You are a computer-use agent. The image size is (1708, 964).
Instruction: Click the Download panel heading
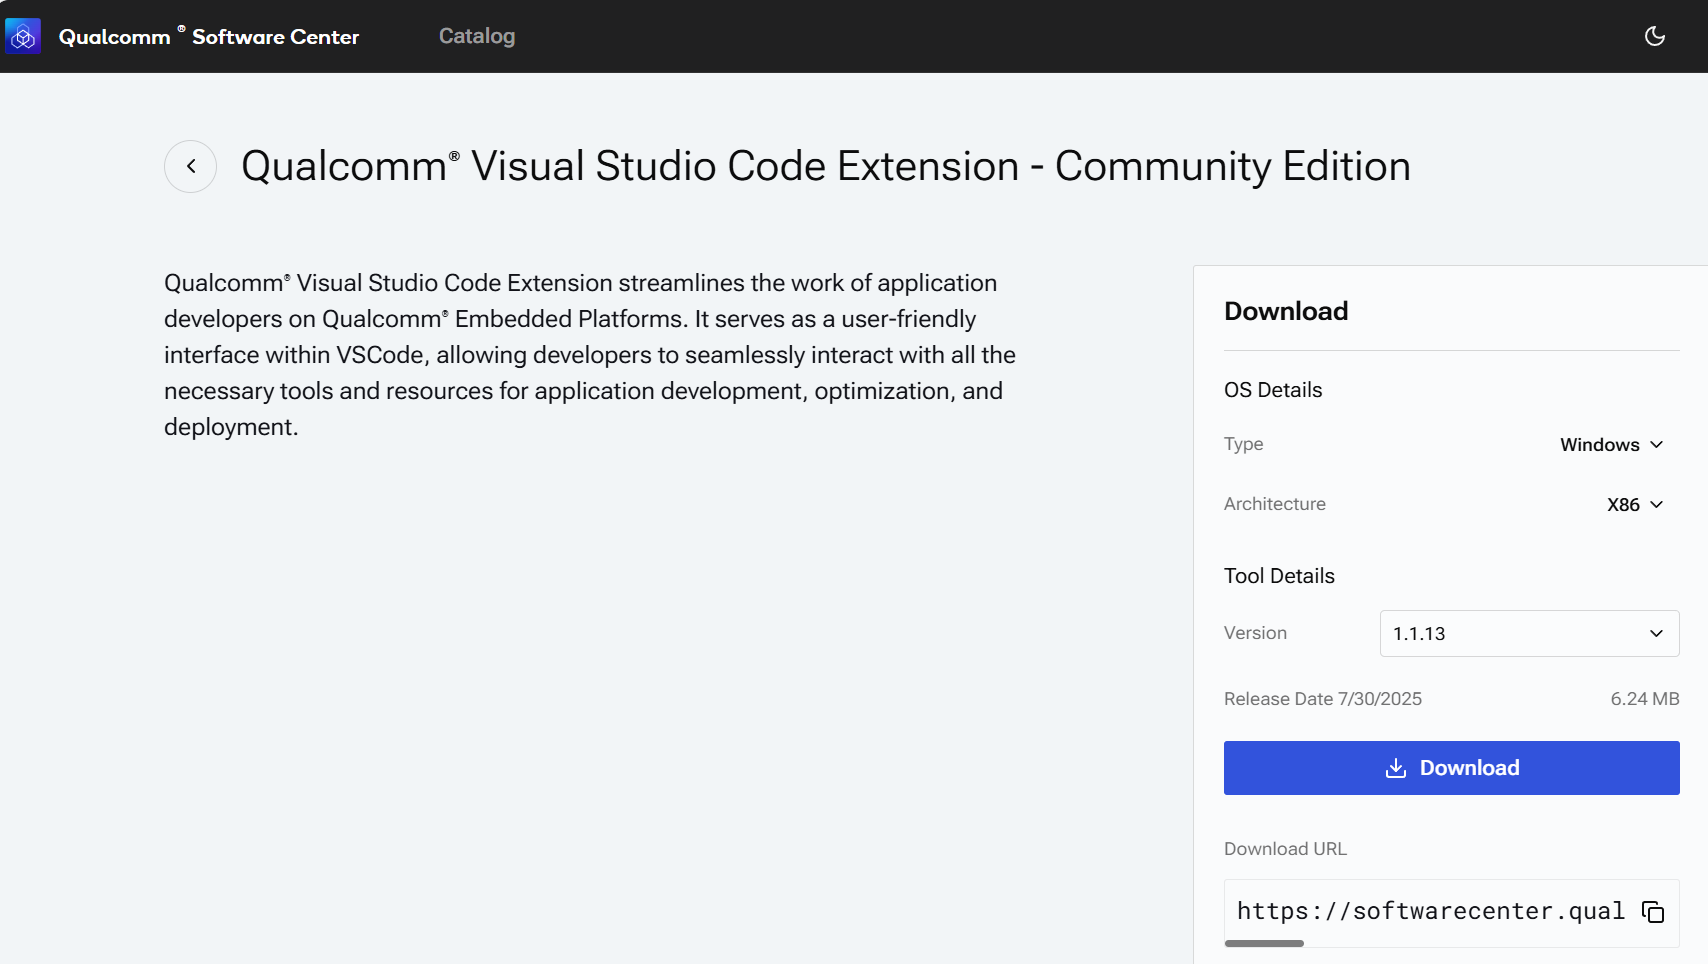coord(1286,311)
